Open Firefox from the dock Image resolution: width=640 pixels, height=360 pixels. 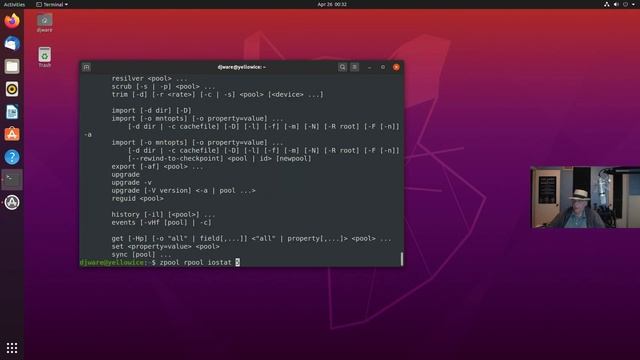(x=12, y=20)
